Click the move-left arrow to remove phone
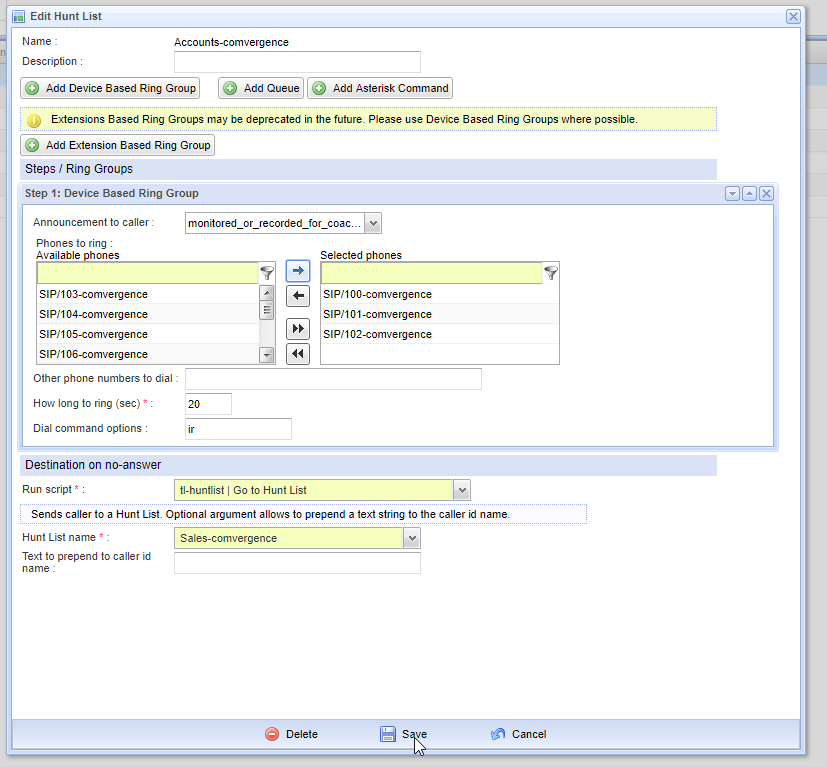 297,296
